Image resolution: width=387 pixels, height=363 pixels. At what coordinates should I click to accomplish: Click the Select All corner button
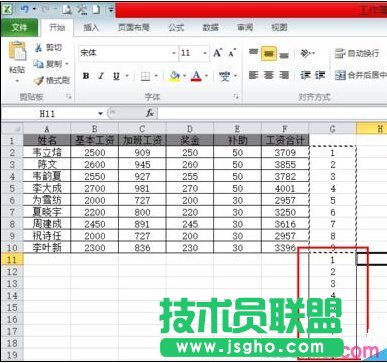click(x=12, y=129)
